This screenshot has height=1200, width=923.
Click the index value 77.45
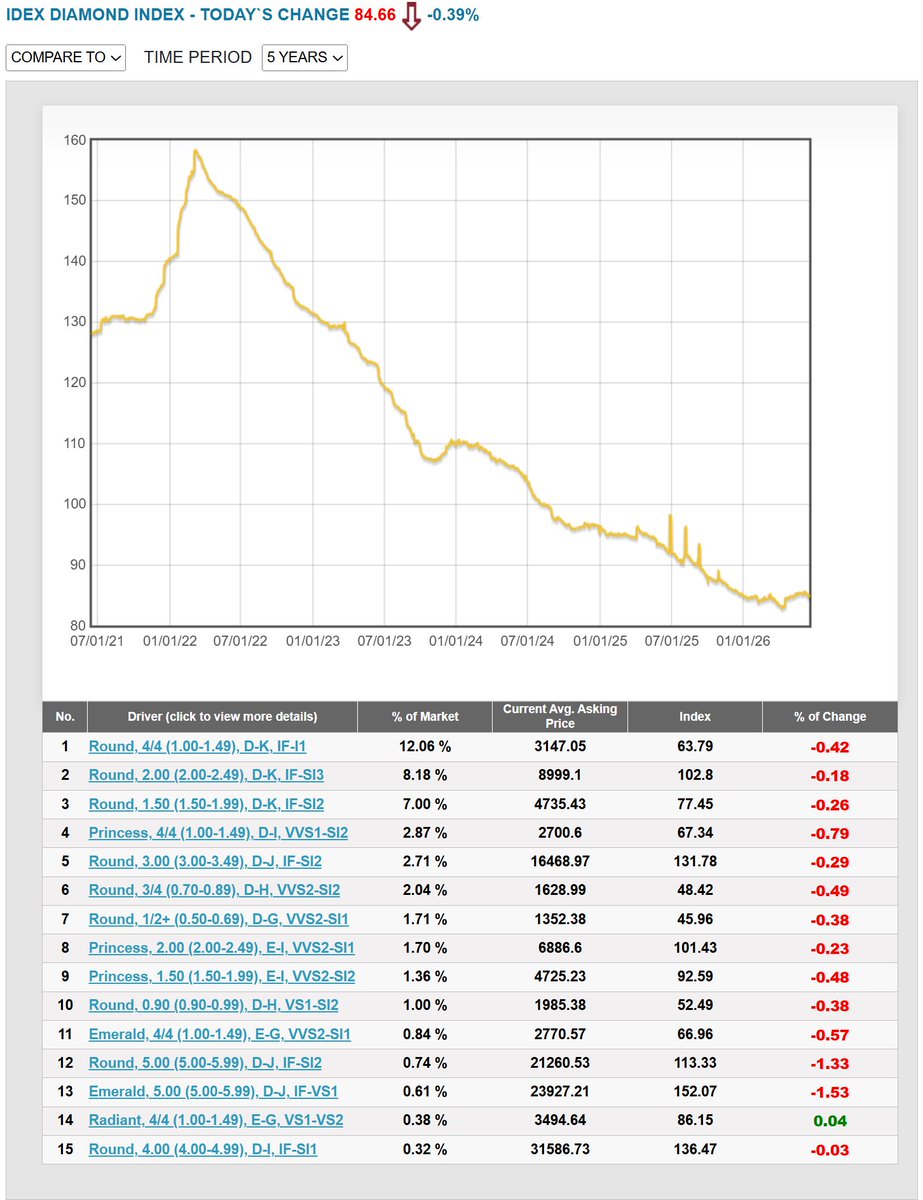pos(695,804)
